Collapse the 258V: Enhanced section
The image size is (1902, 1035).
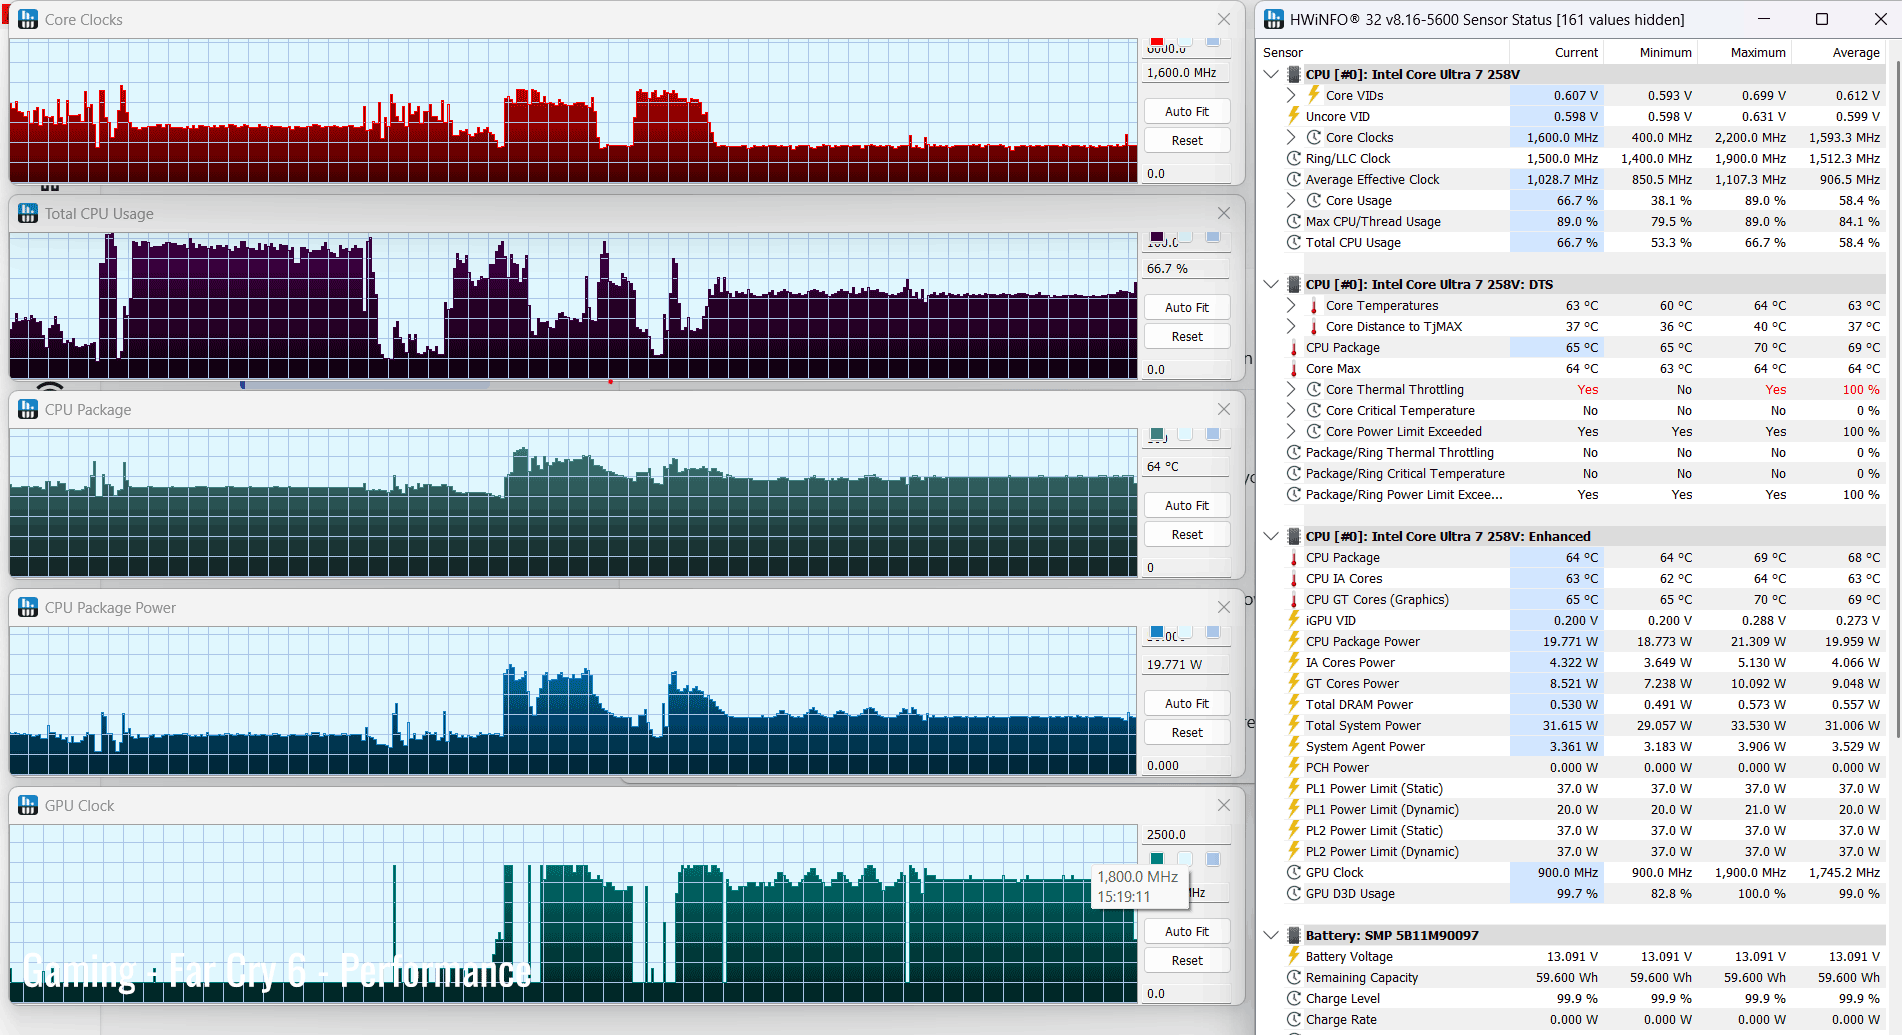click(x=1271, y=536)
